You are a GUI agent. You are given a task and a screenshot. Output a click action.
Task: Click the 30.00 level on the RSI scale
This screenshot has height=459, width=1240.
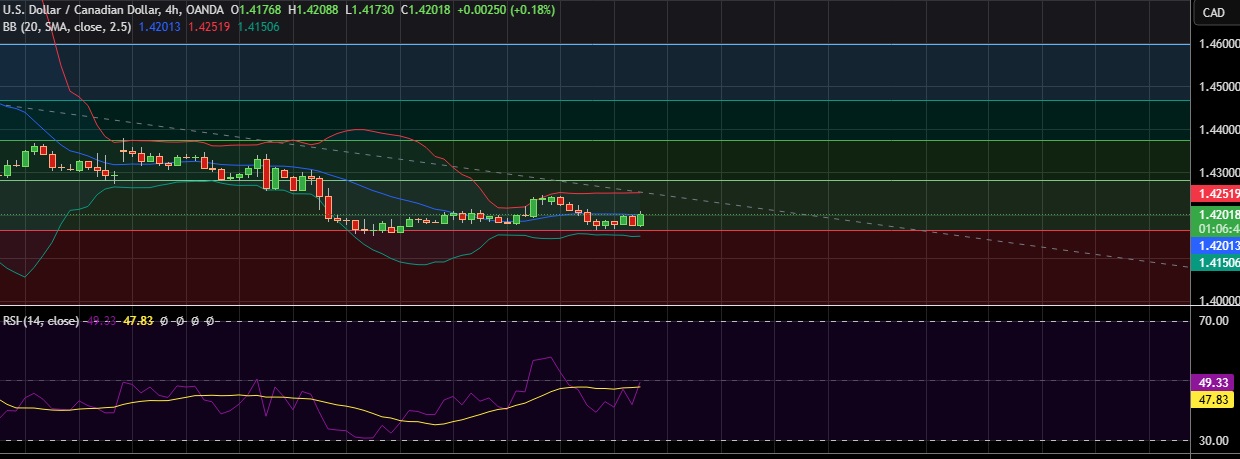tap(1214, 440)
